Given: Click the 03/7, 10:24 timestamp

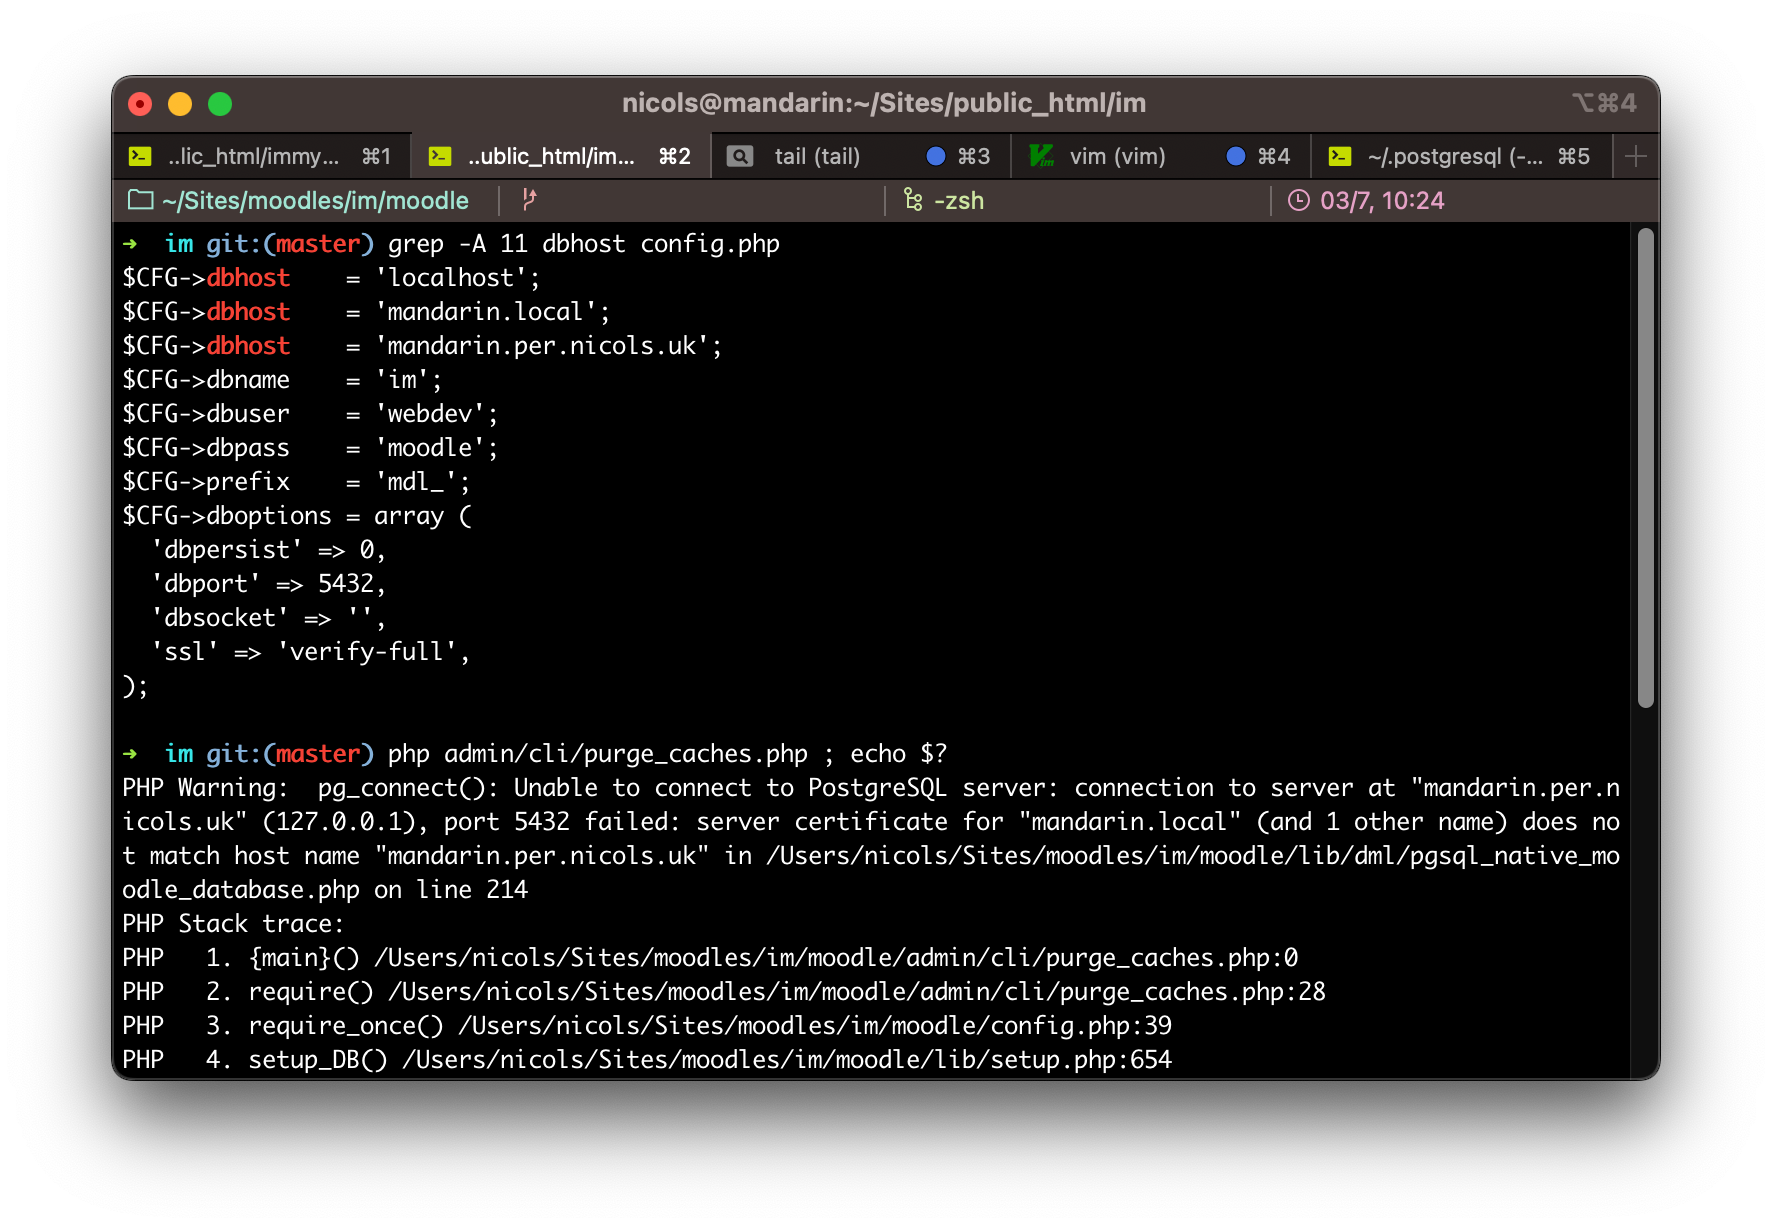Looking at the screenshot, I should [1382, 201].
